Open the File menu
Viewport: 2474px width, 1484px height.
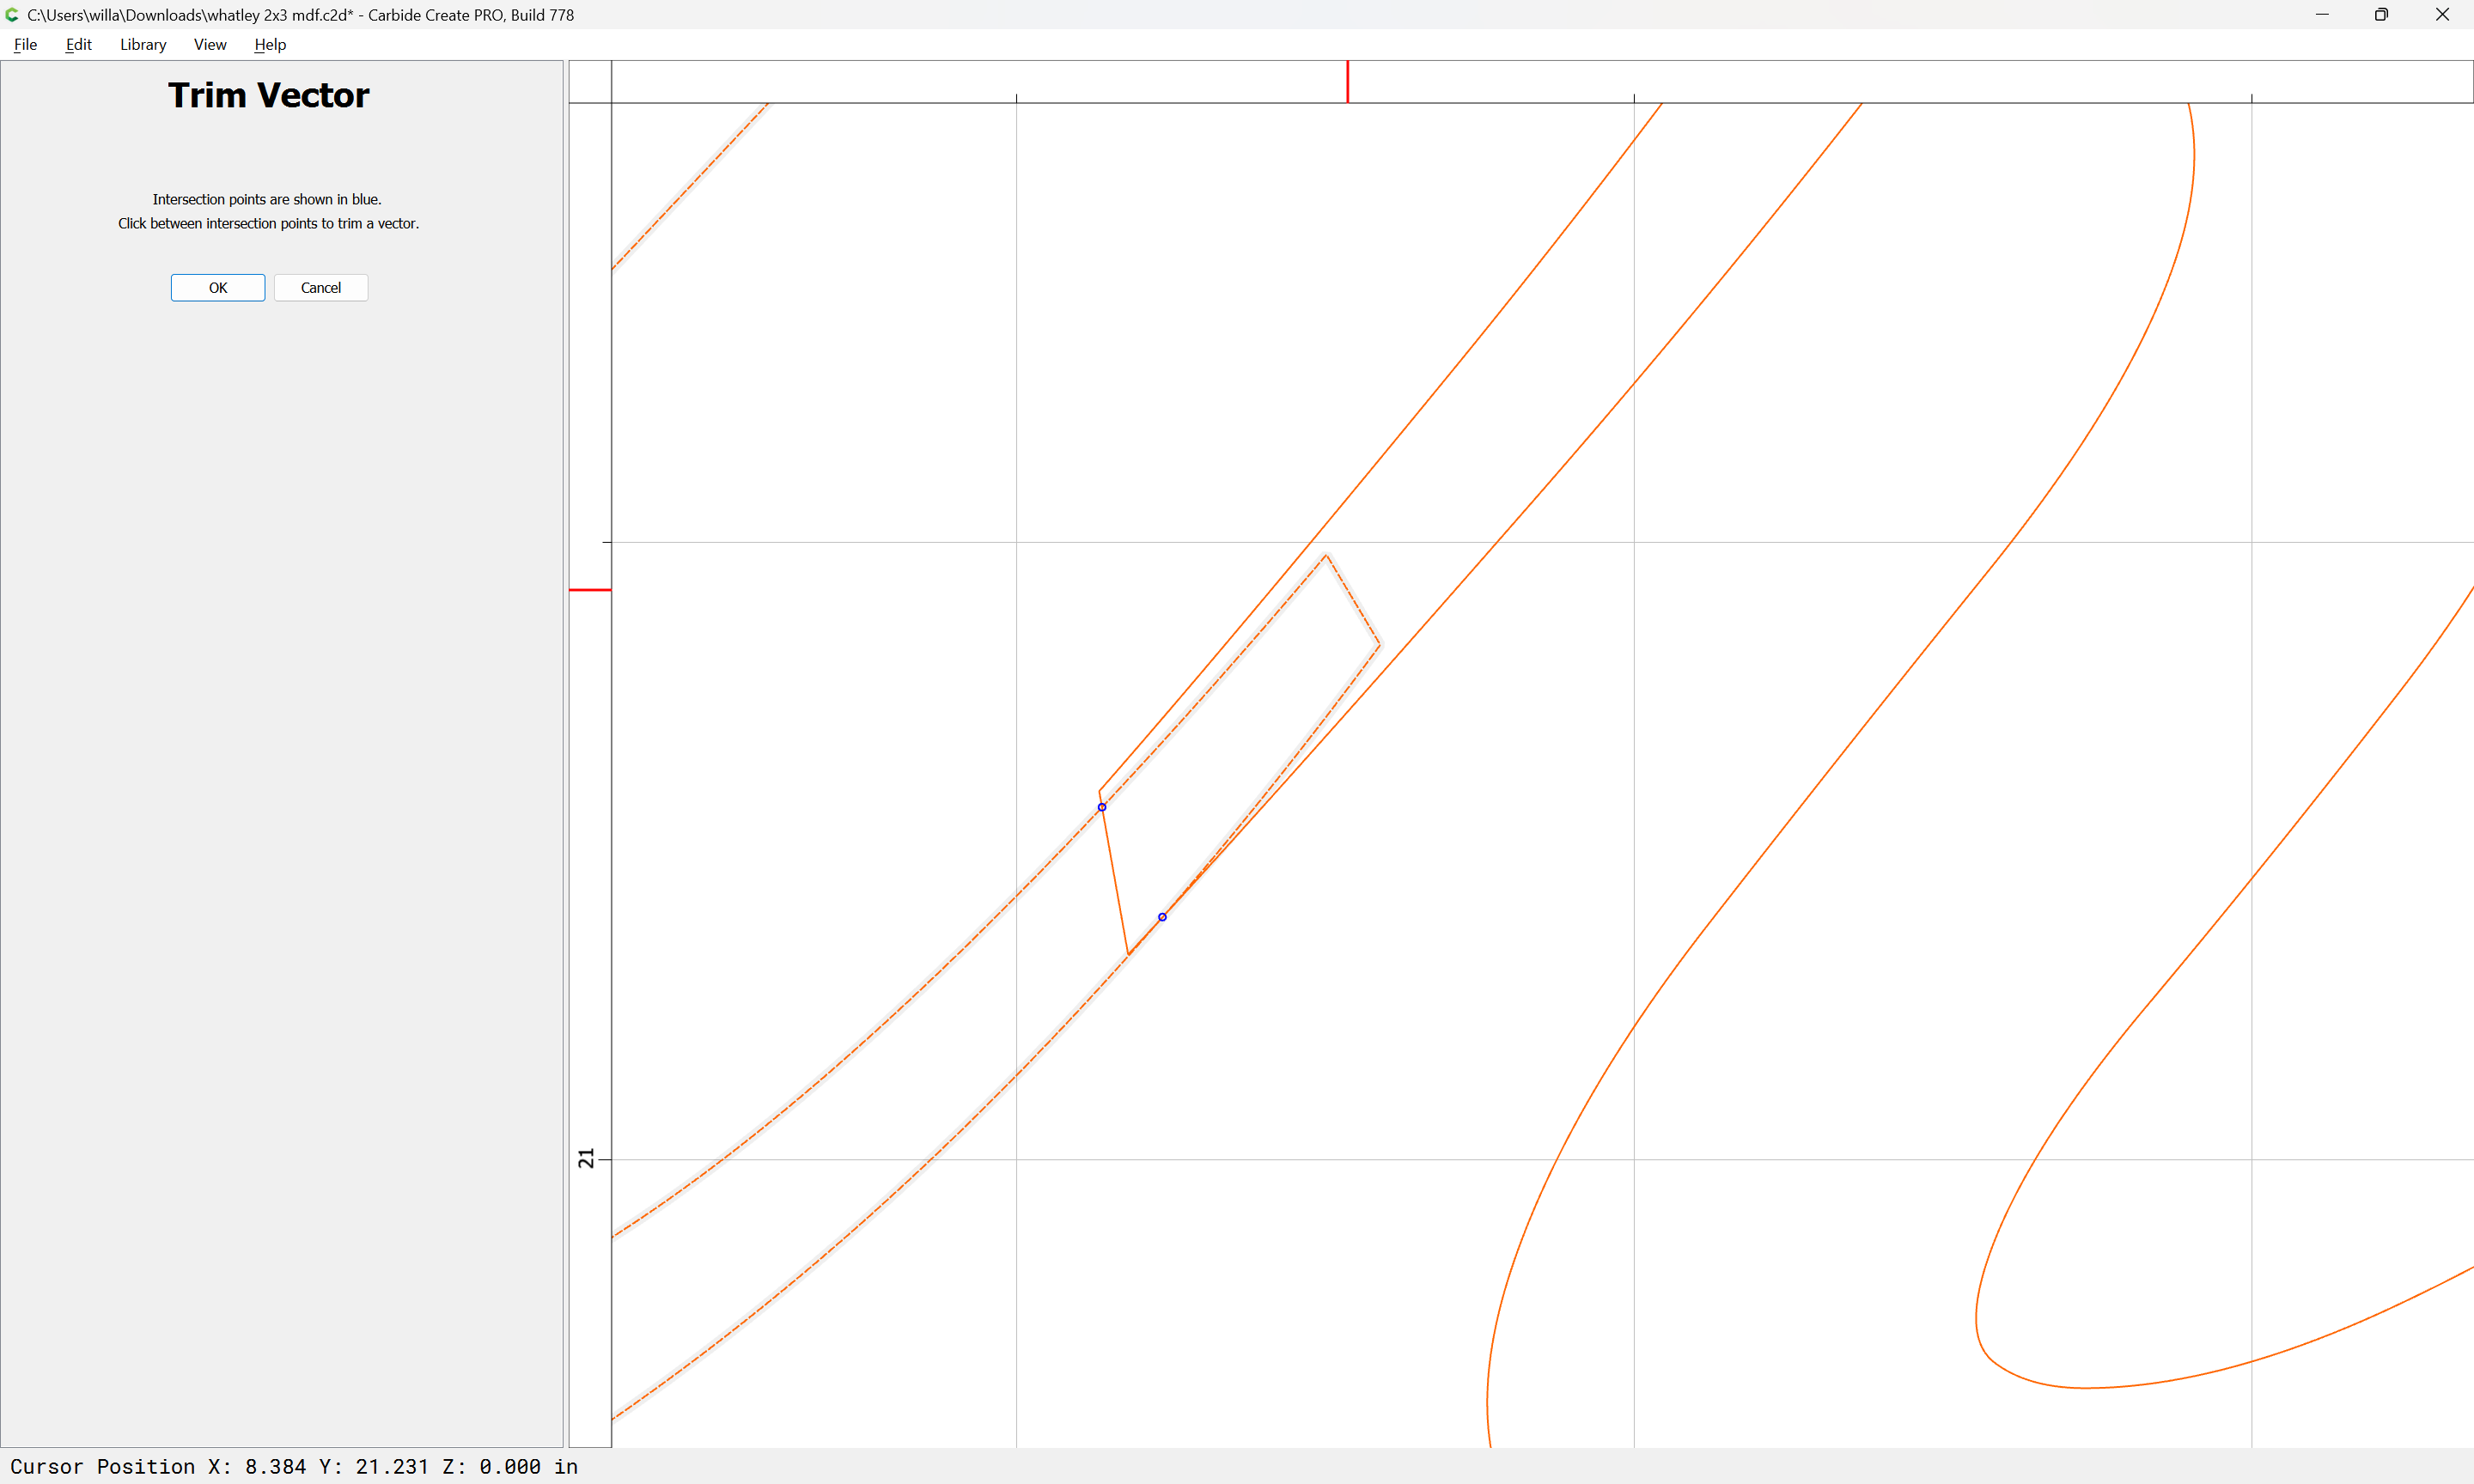coord(25,44)
